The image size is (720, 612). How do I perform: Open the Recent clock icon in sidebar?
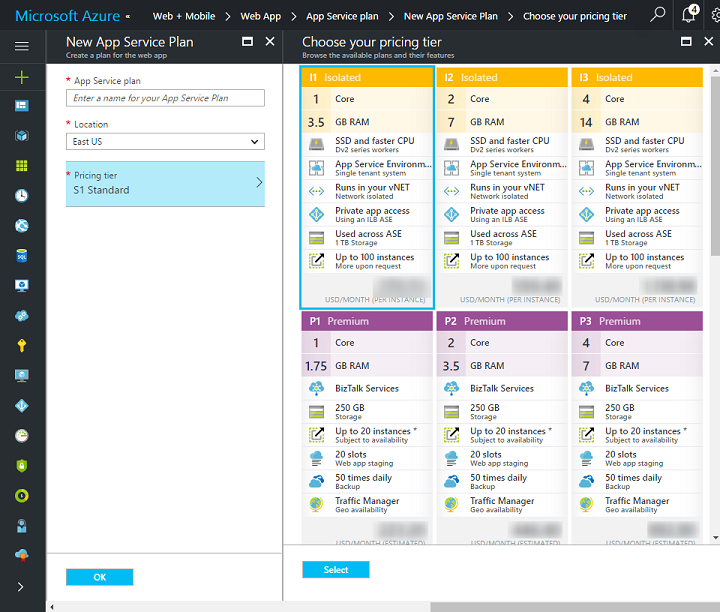pyautogui.click(x=22, y=196)
